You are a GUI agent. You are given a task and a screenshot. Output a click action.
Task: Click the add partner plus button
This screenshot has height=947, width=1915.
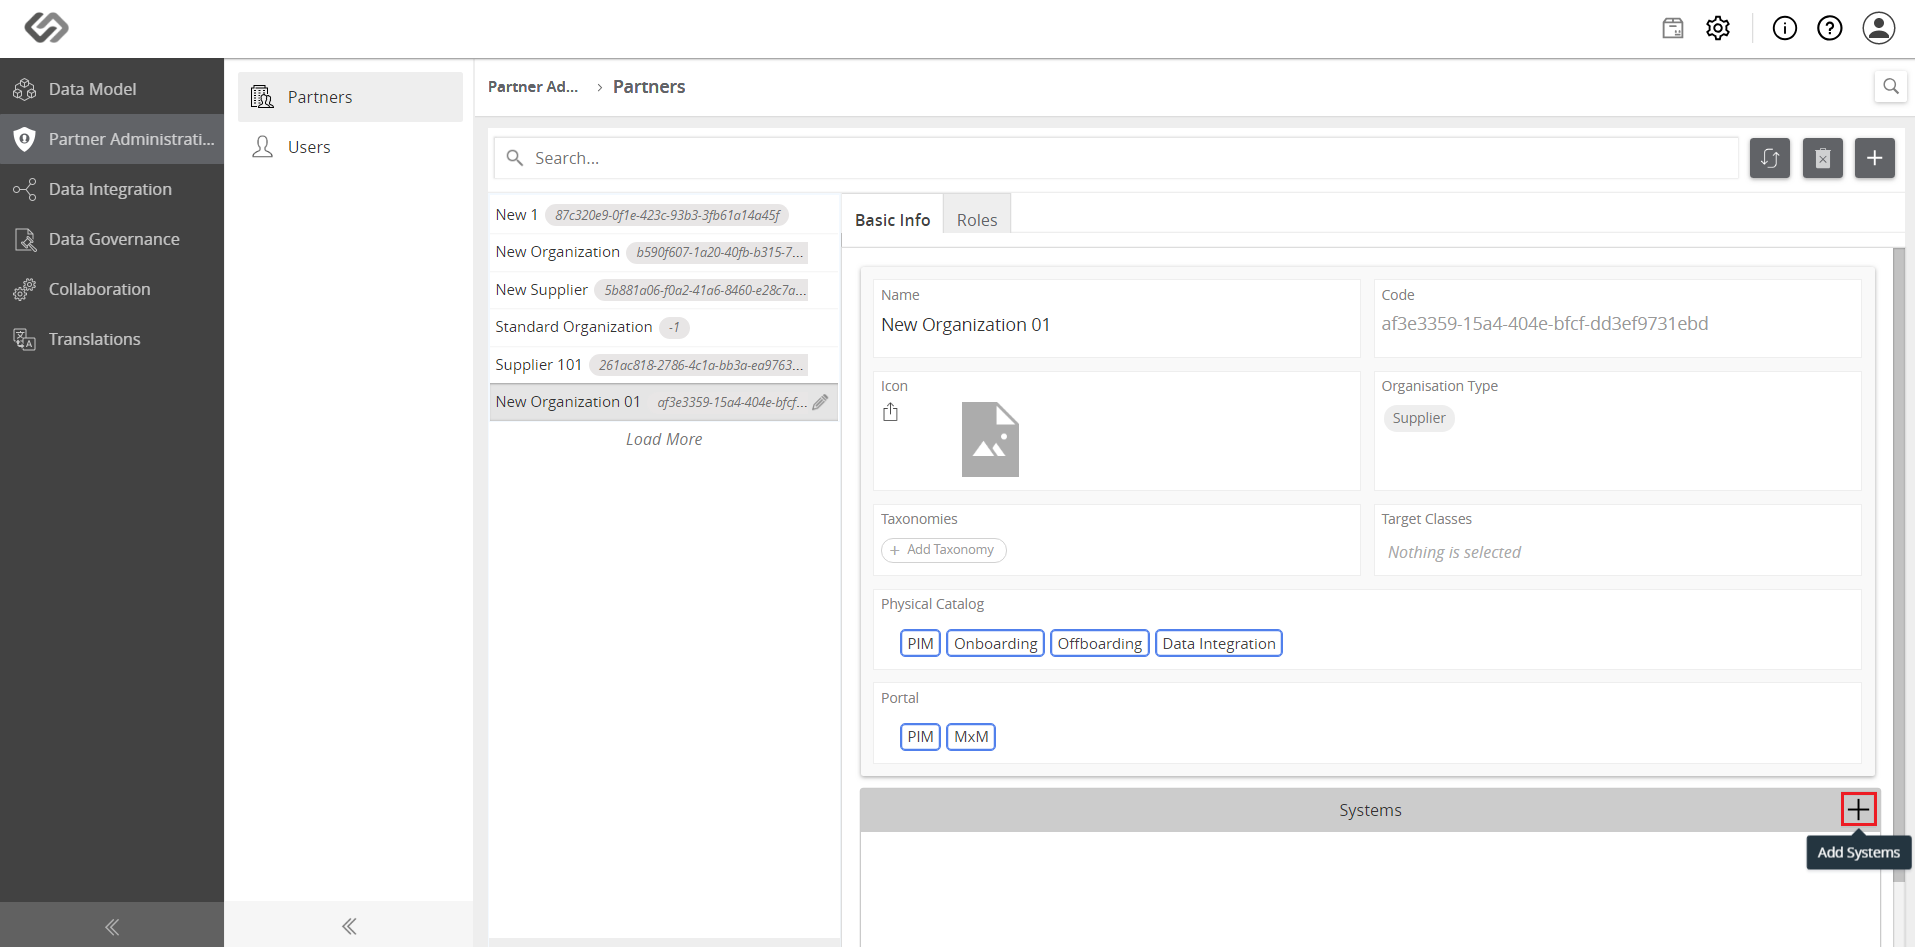coord(1875,158)
